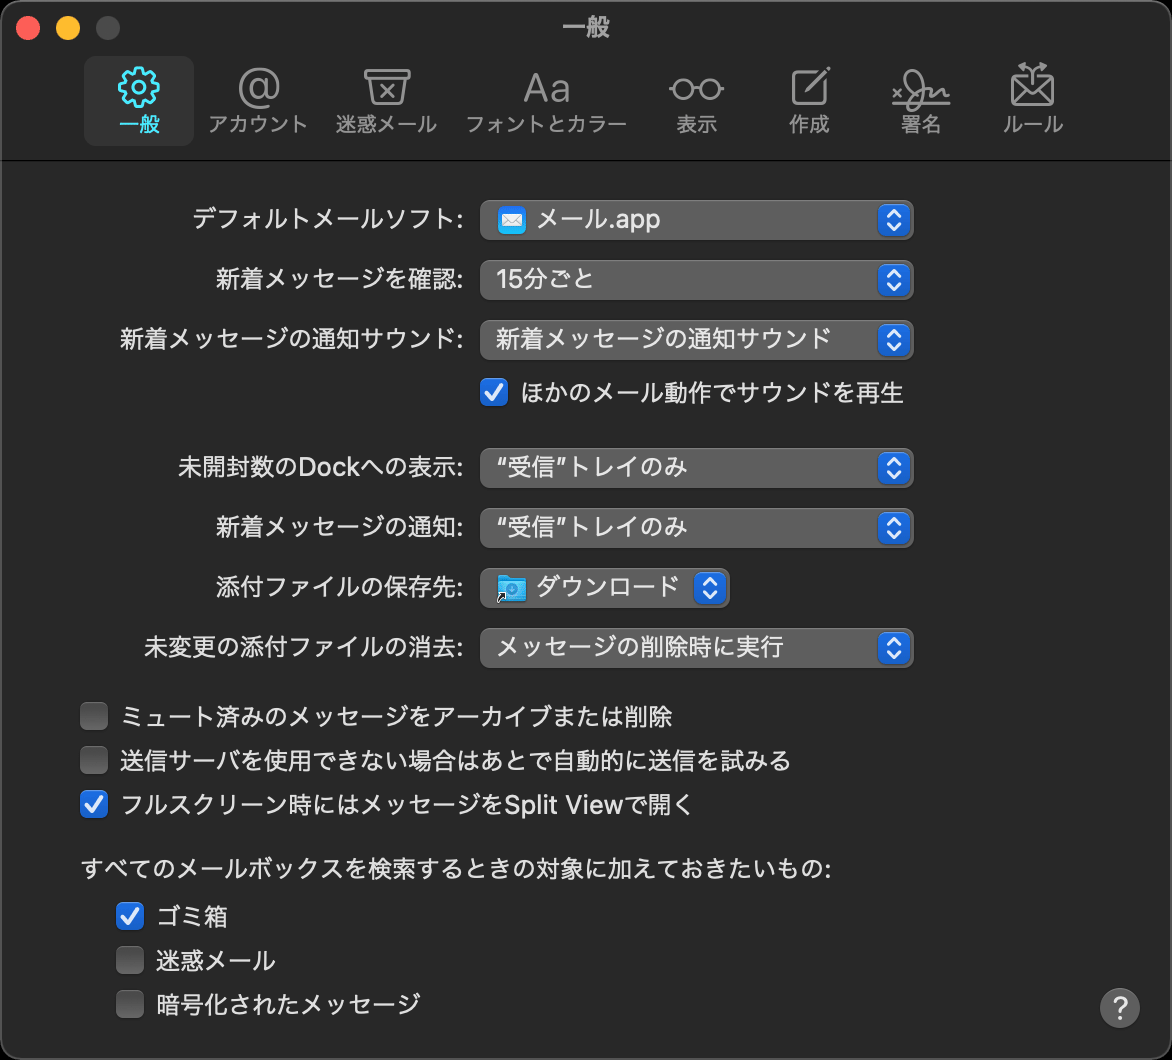Open the 未開封数のDockへの表示 dropdown
Image resolution: width=1172 pixels, height=1060 pixels.
[696, 467]
